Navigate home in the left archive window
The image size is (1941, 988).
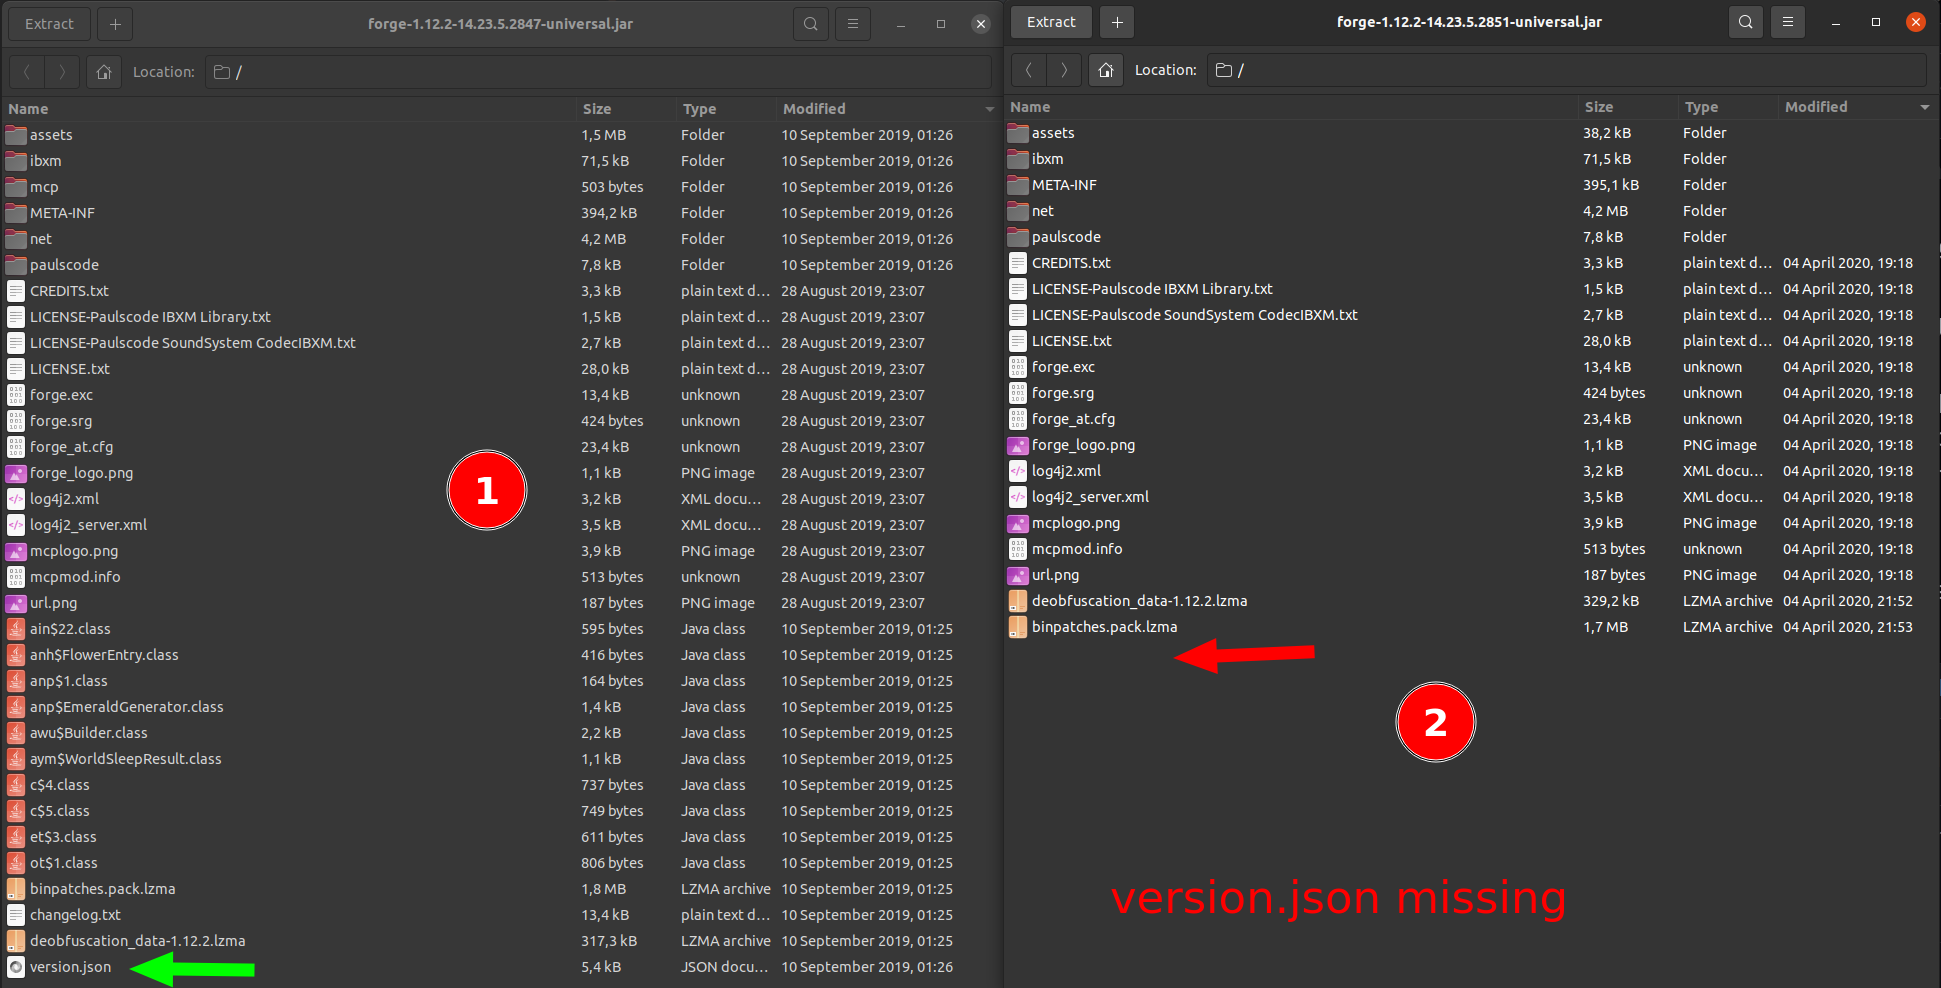click(x=103, y=71)
